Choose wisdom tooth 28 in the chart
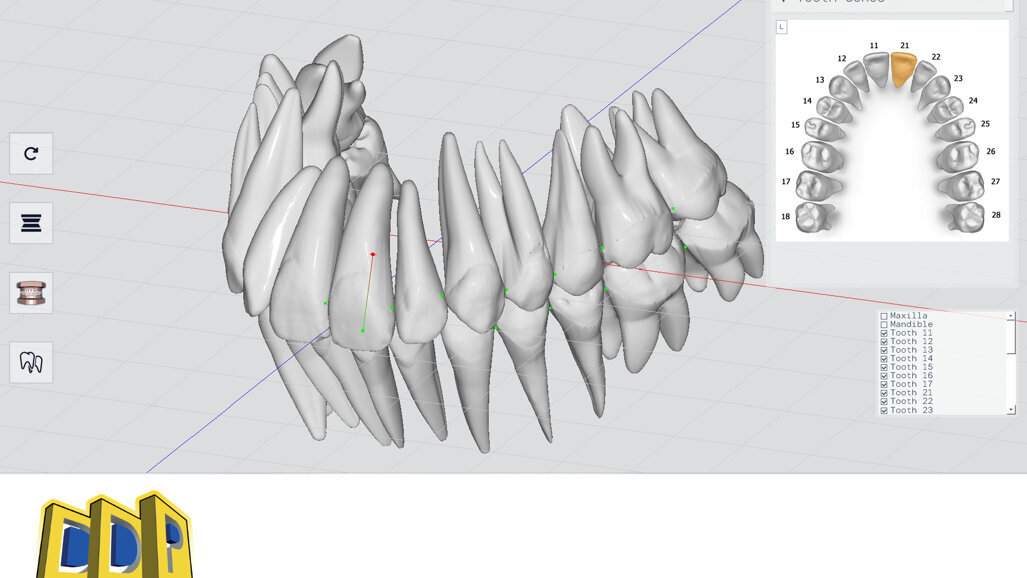This screenshot has height=578, width=1027. [x=965, y=217]
